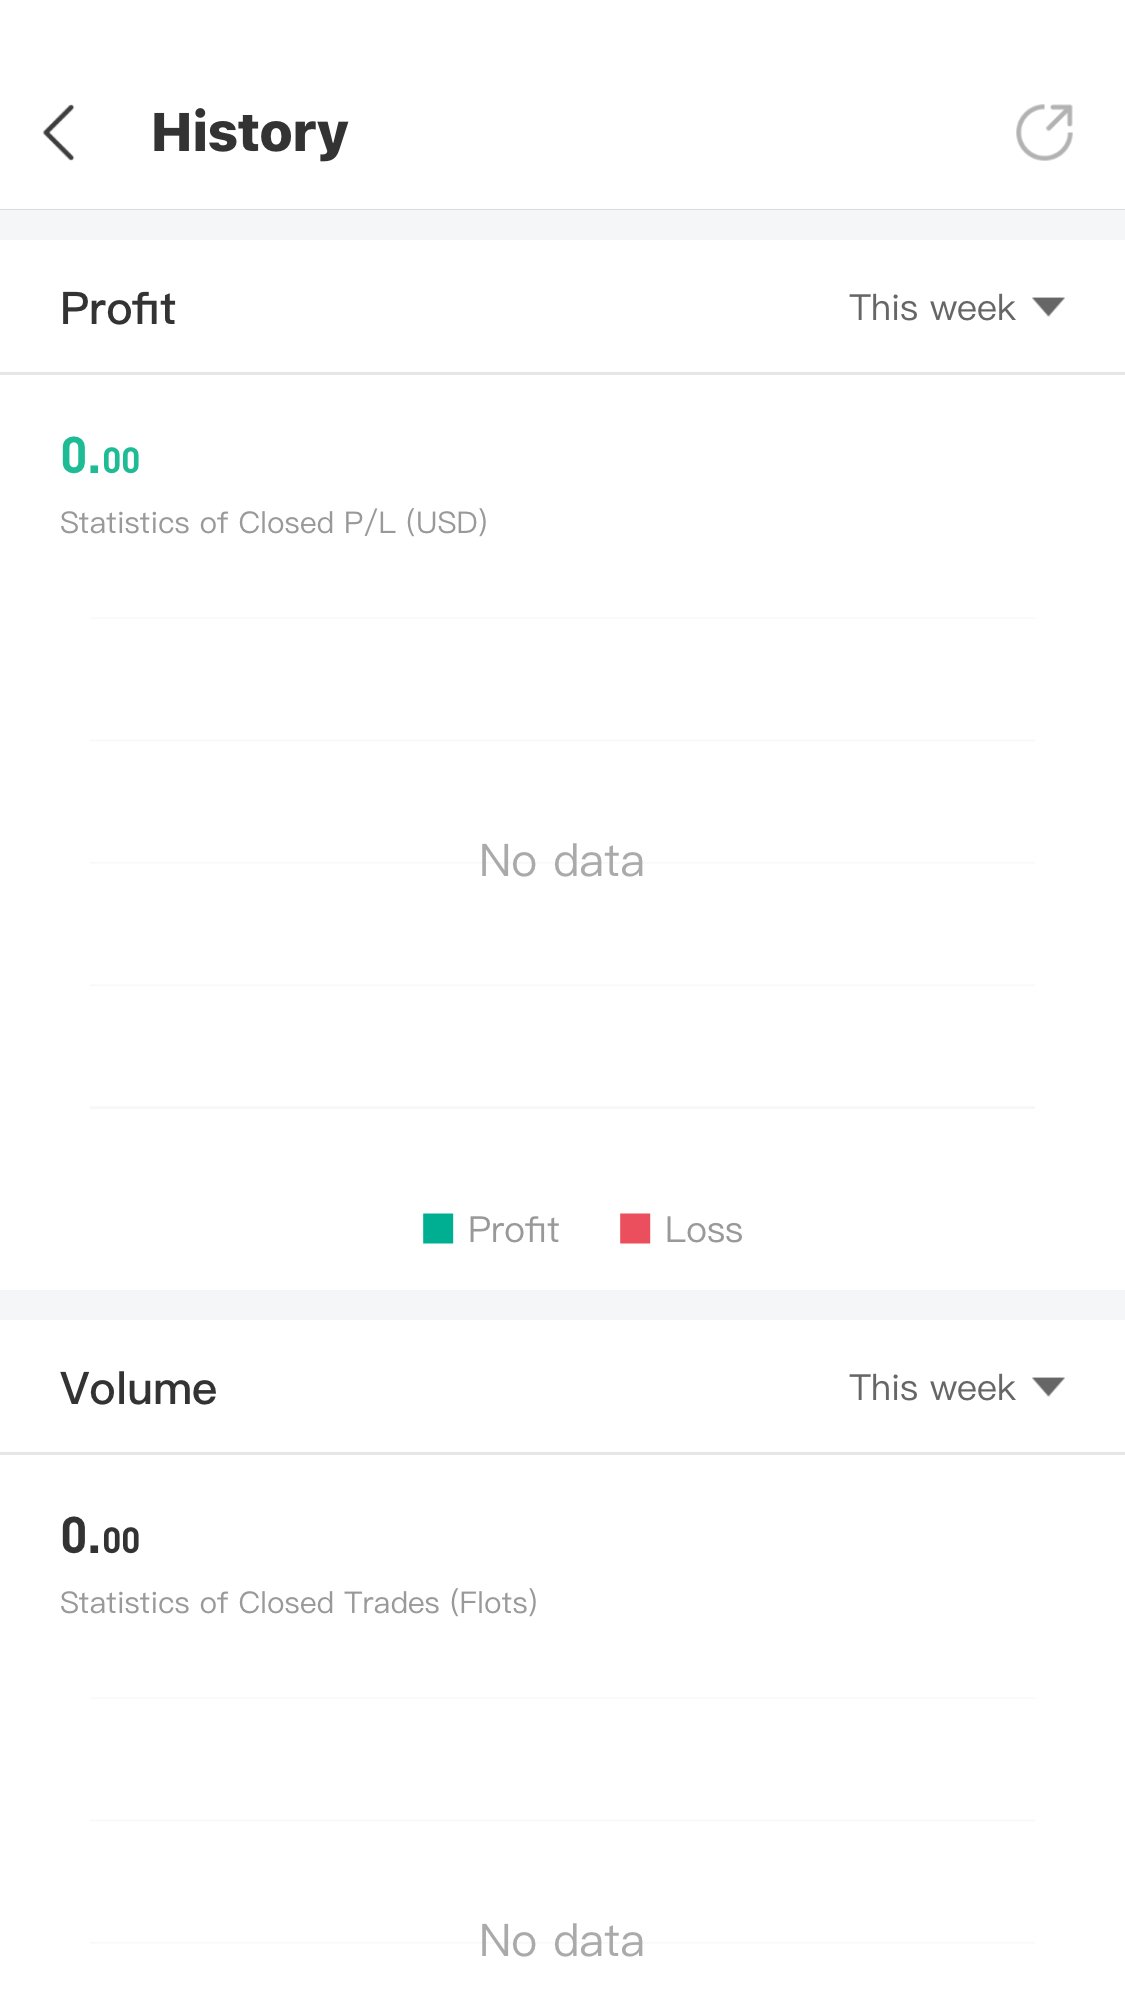Tap the black 0.00 volume value
The image size is (1125, 2001).
100,1537
